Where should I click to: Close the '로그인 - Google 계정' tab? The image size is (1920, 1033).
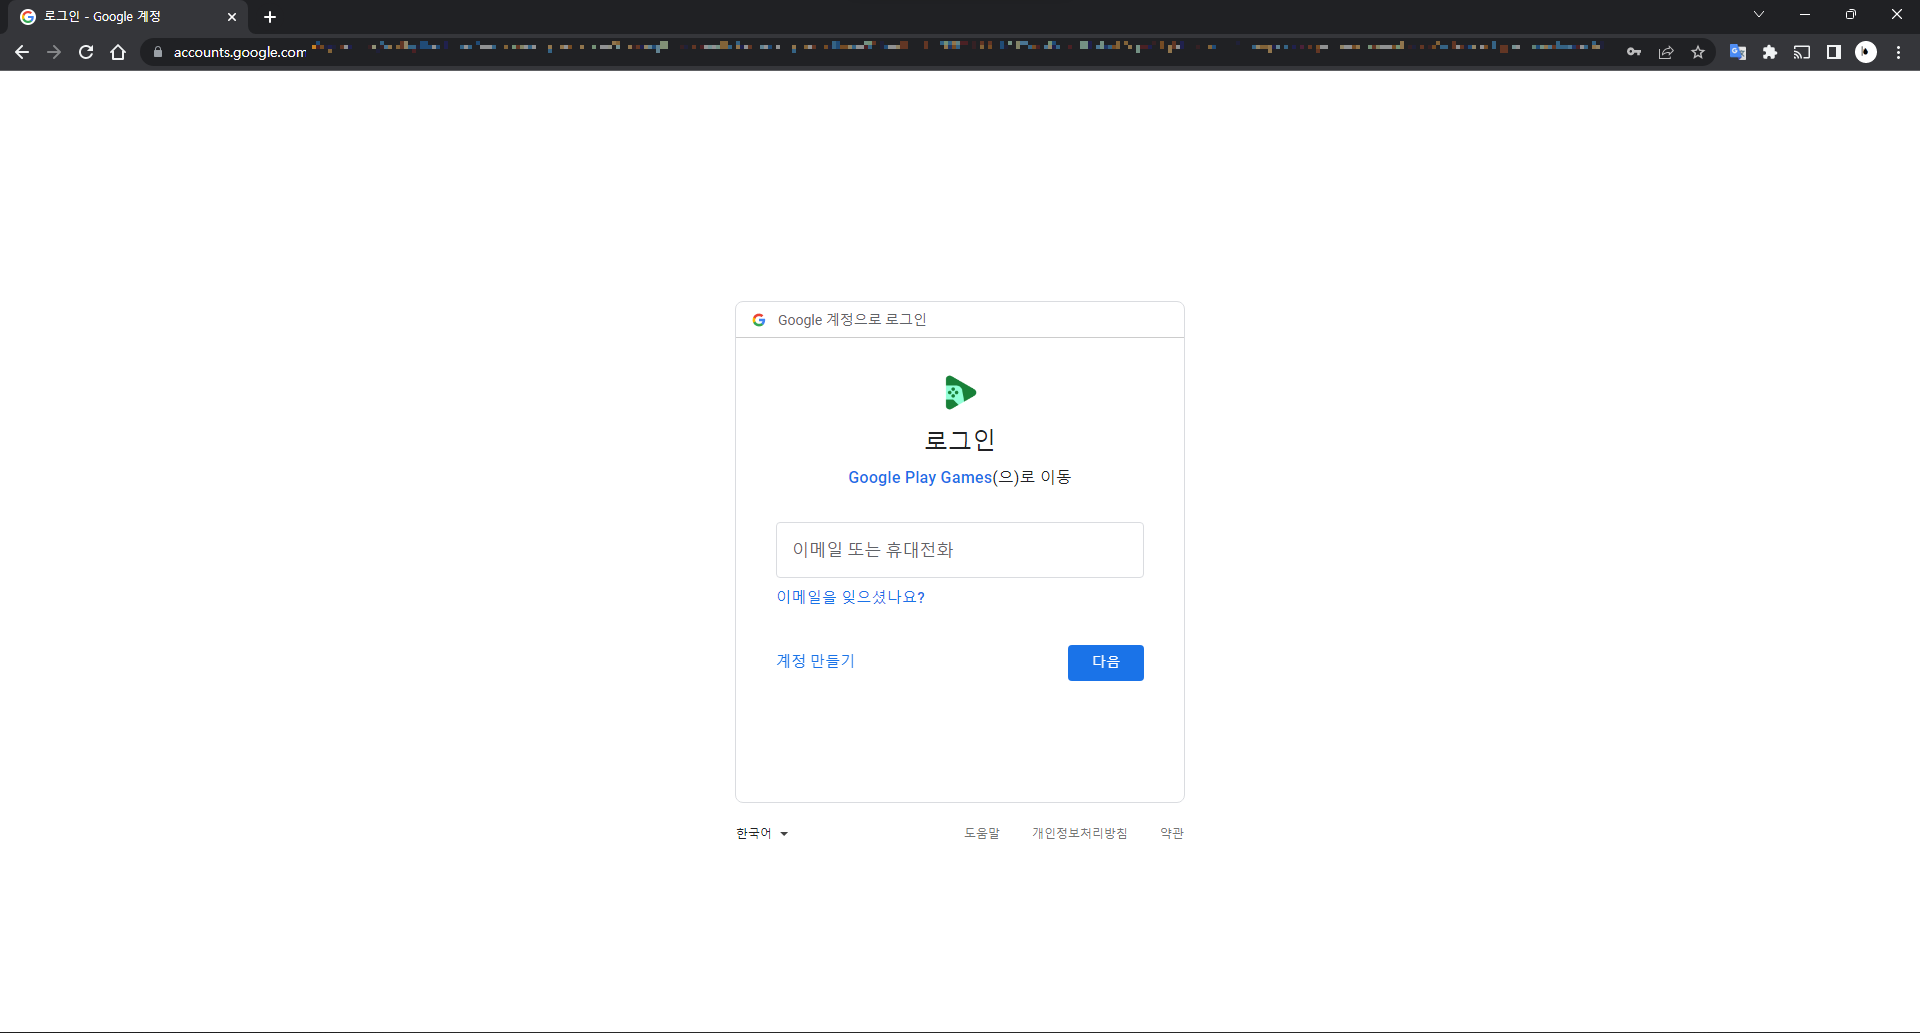click(x=232, y=17)
